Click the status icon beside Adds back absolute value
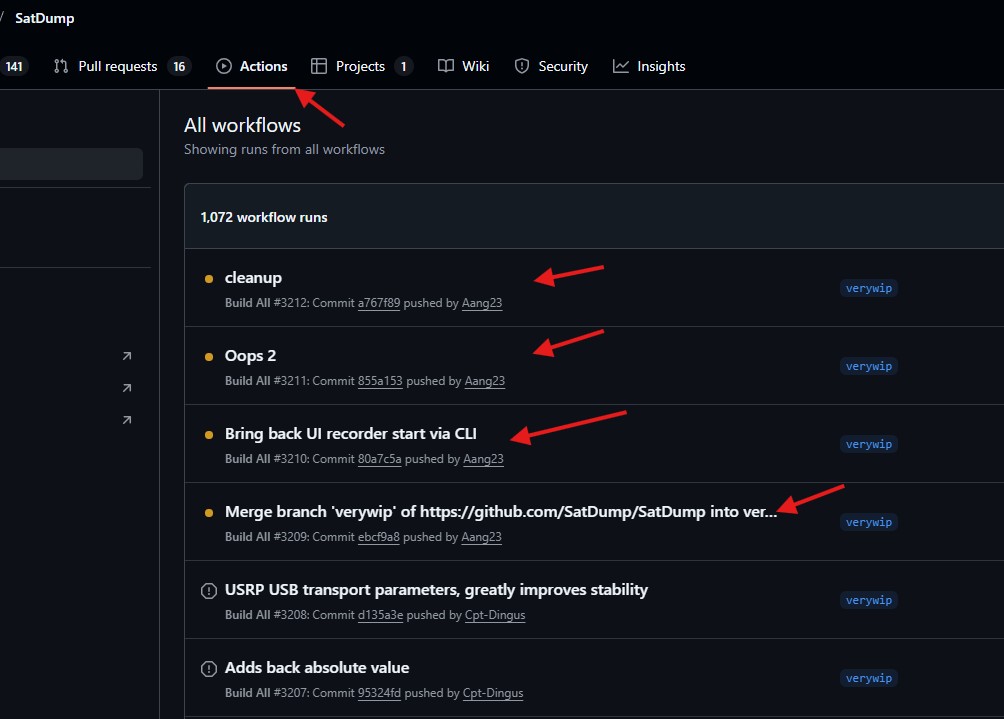The image size is (1004, 719). (x=209, y=668)
